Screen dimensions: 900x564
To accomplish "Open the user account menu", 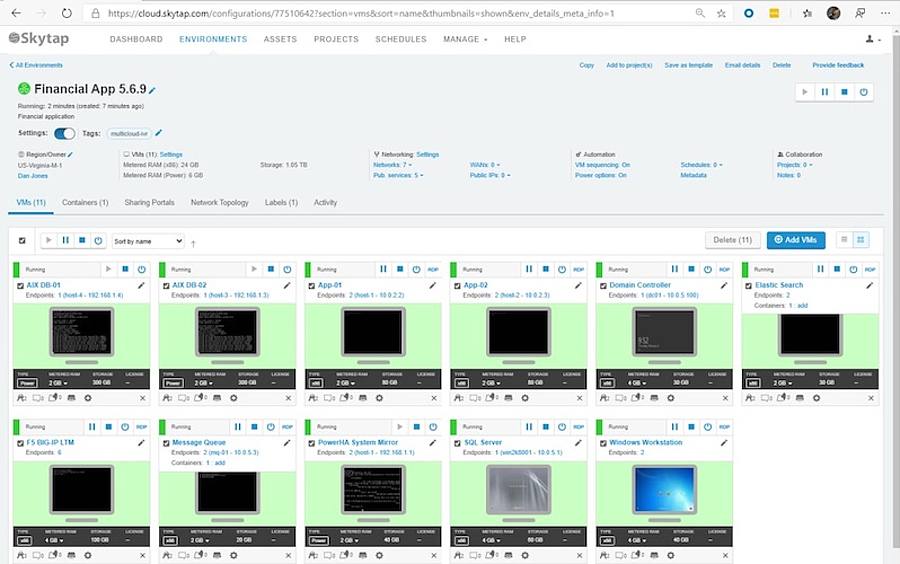I will pos(873,39).
